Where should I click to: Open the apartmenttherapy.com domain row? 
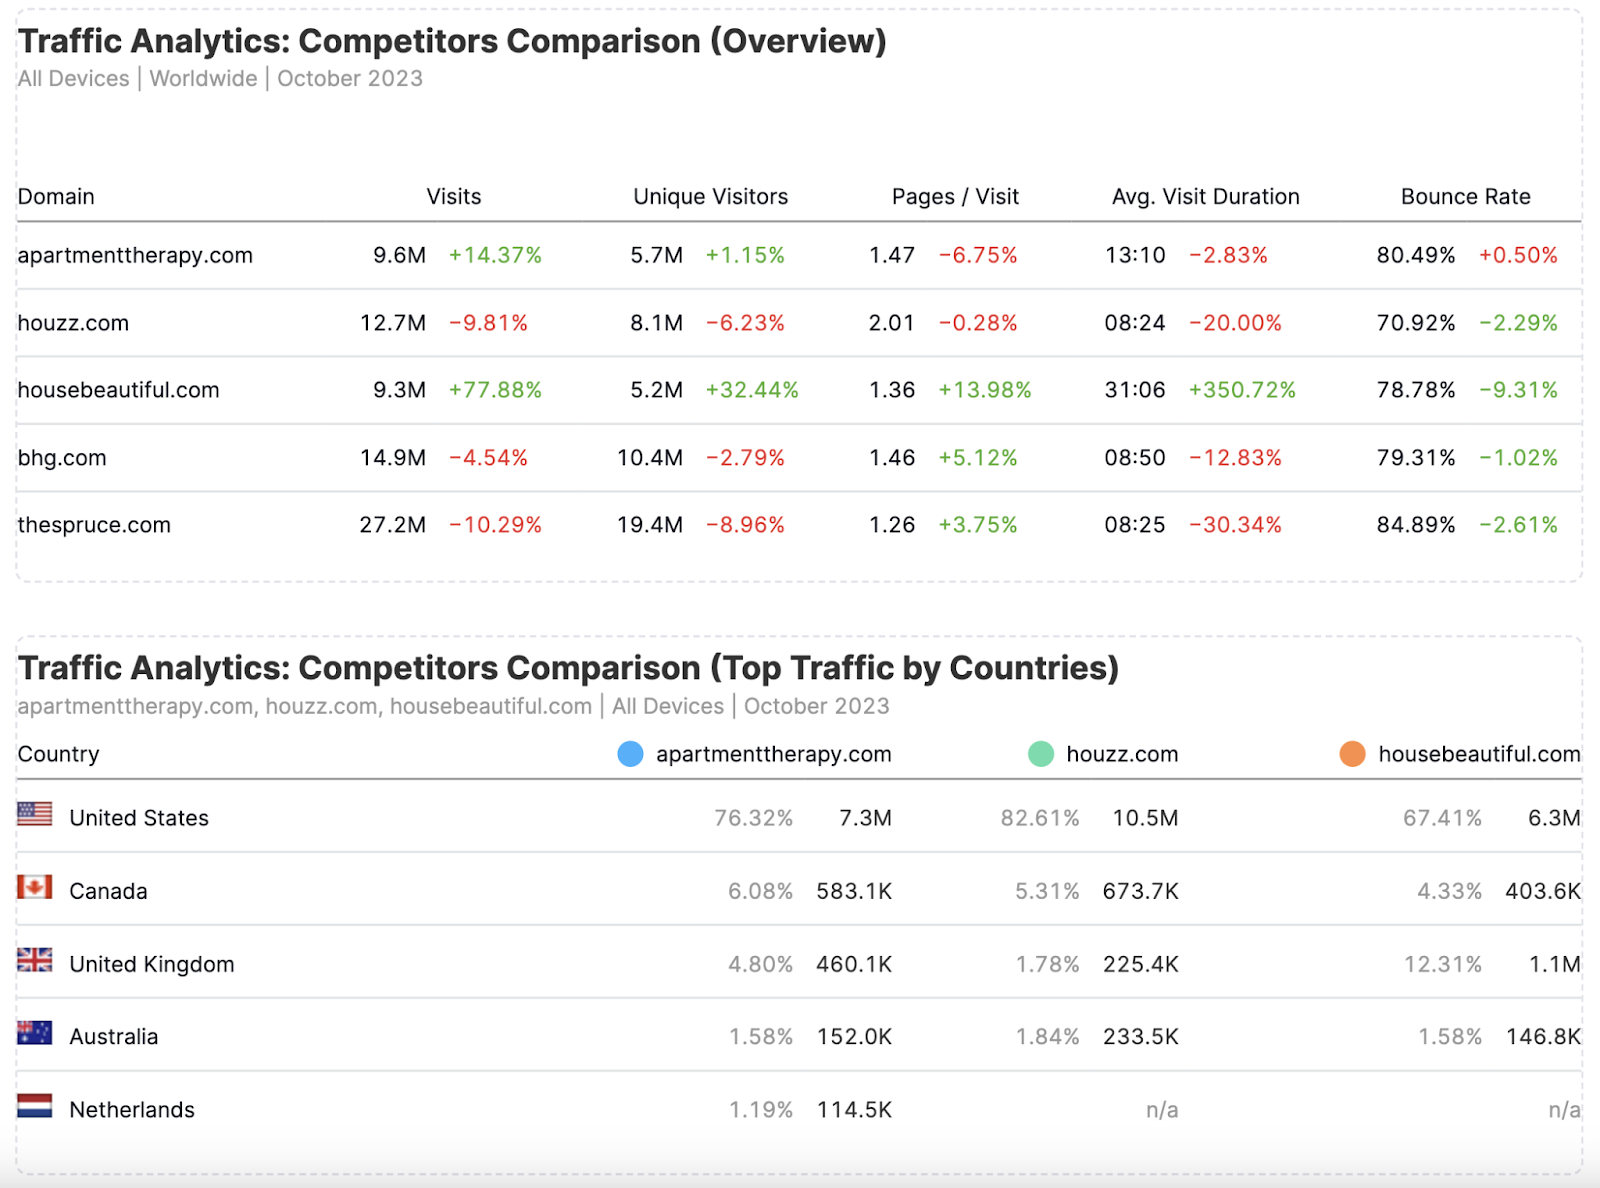(136, 256)
